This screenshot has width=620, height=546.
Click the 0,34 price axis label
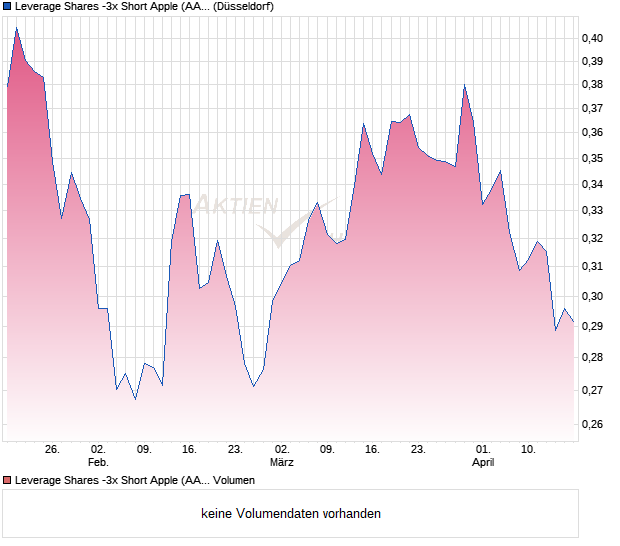click(592, 184)
